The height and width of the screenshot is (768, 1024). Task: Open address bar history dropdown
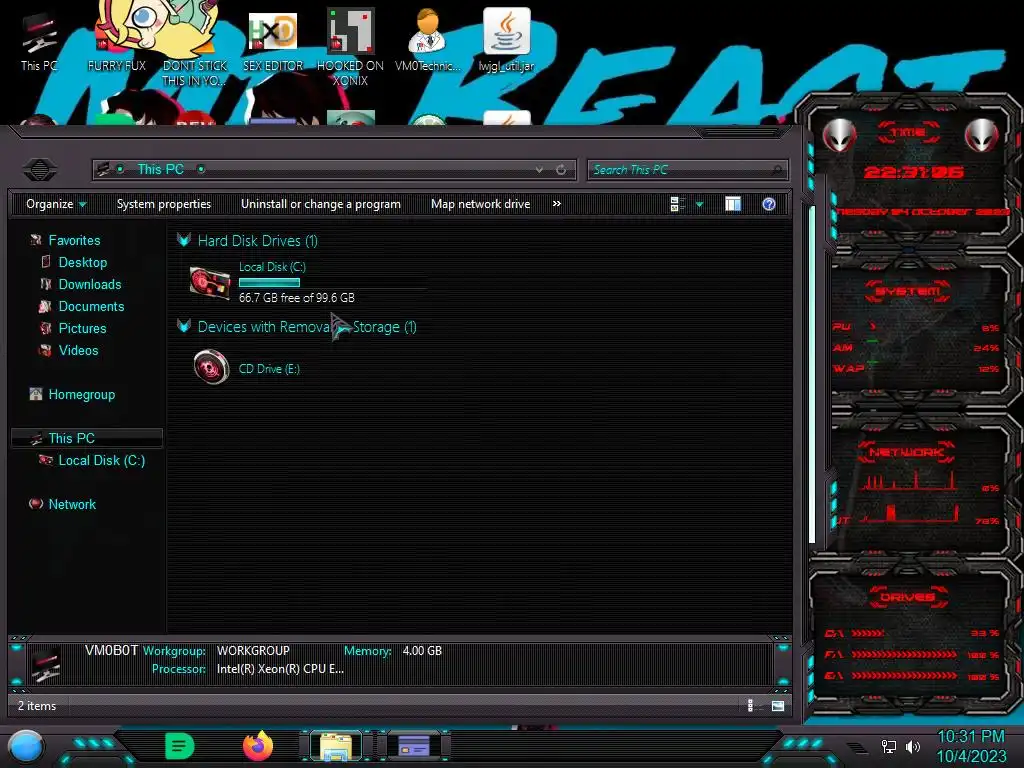coord(539,170)
